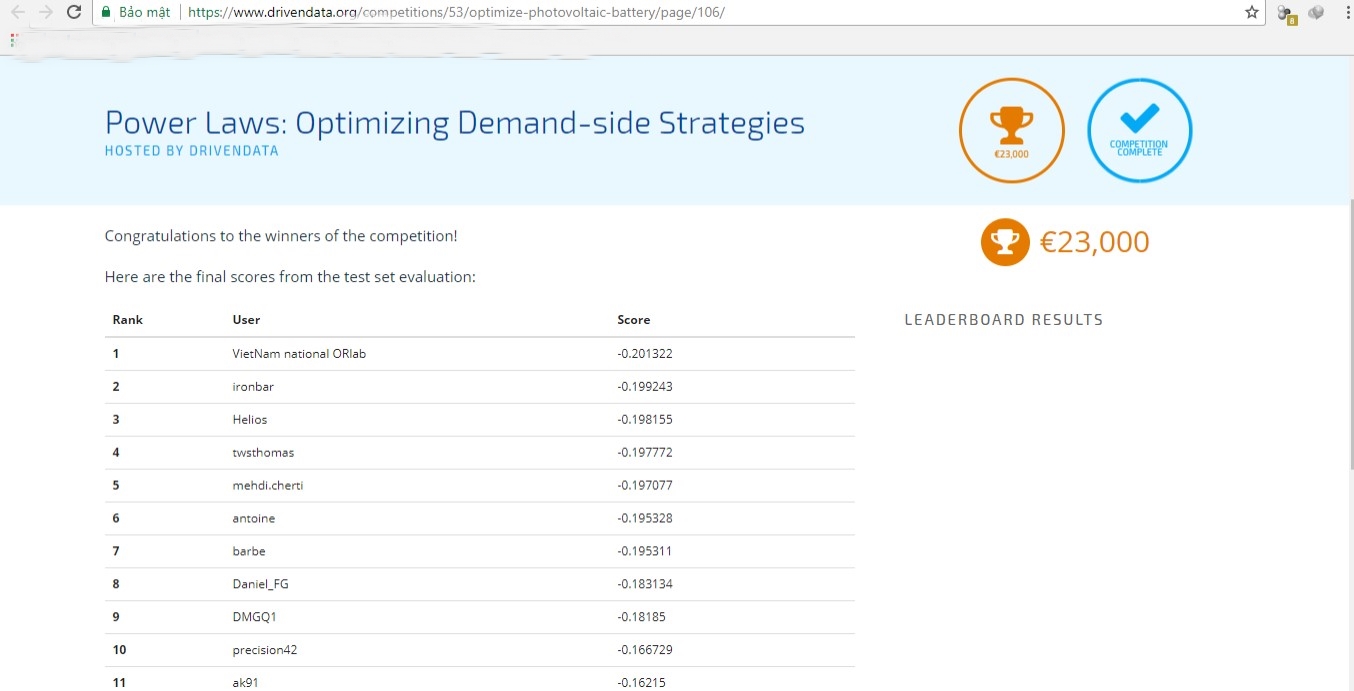Open the apps shortcut in bookmarks bar
The image size is (1354, 691).
pyautogui.click(x=14, y=39)
